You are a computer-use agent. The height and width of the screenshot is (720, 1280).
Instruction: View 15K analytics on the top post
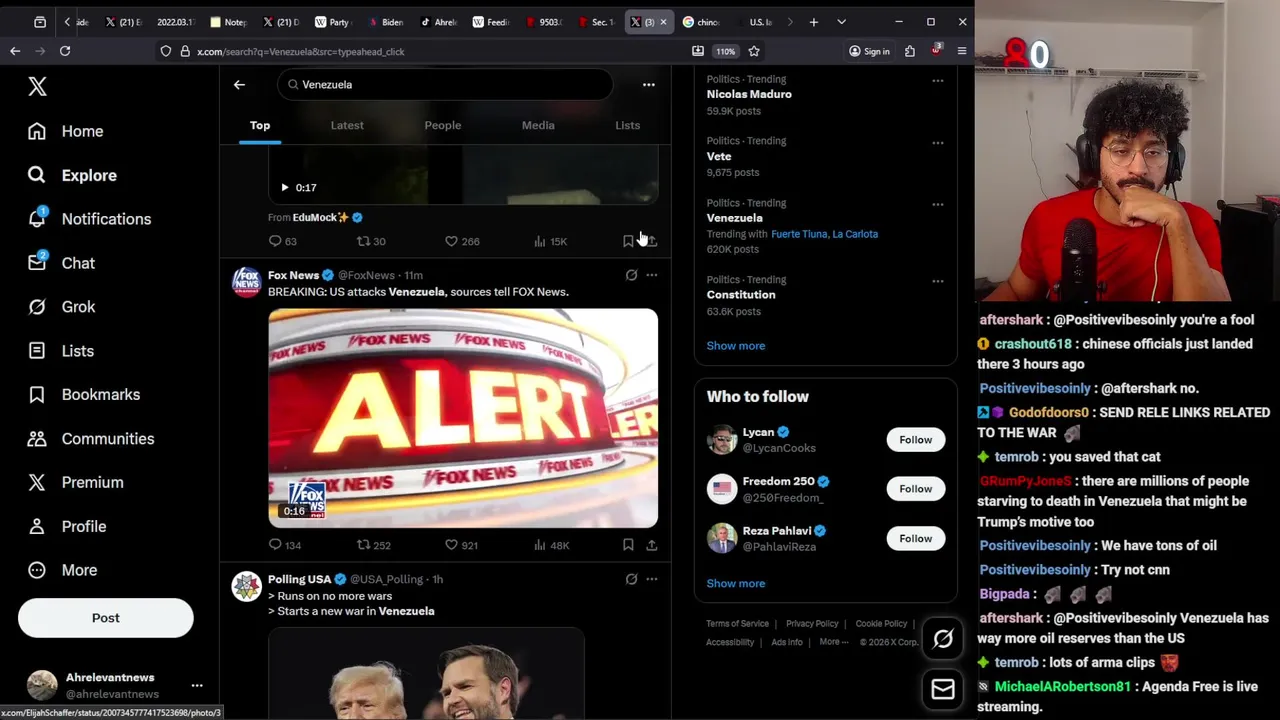pos(550,241)
